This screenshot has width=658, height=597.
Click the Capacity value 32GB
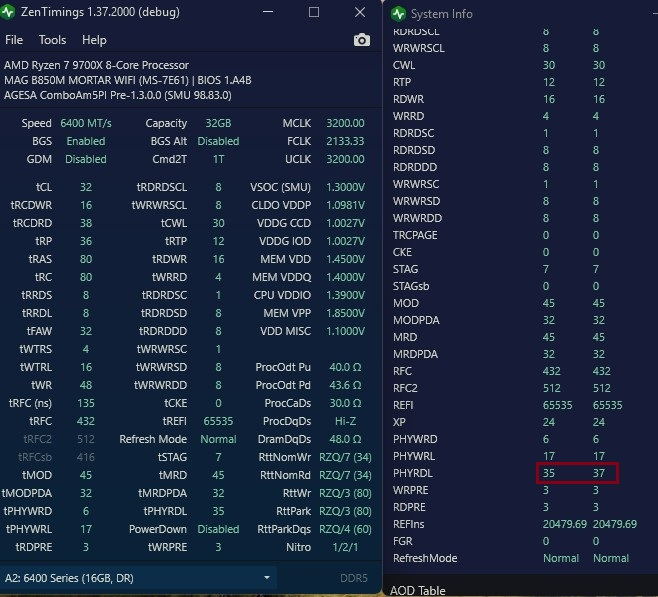(218, 123)
